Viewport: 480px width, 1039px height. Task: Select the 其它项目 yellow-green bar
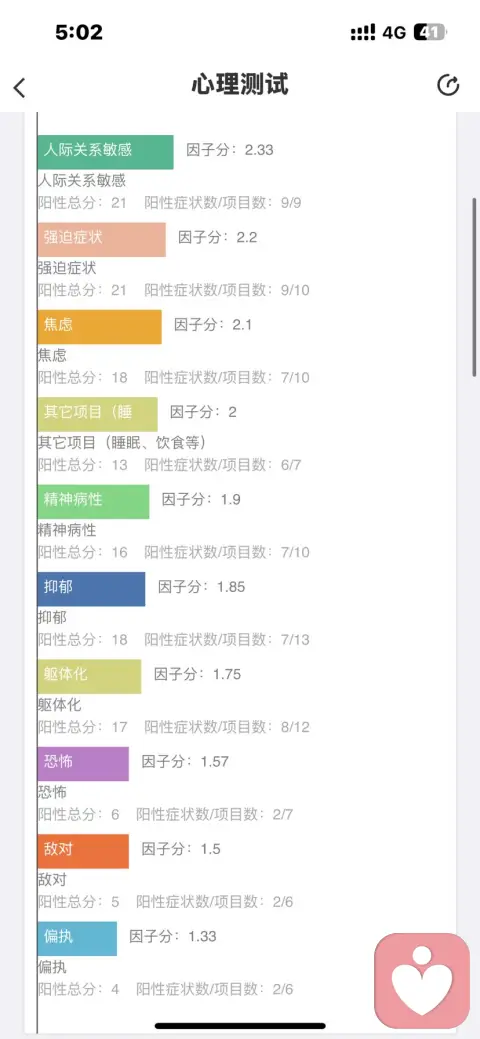[x=97, y=414]
